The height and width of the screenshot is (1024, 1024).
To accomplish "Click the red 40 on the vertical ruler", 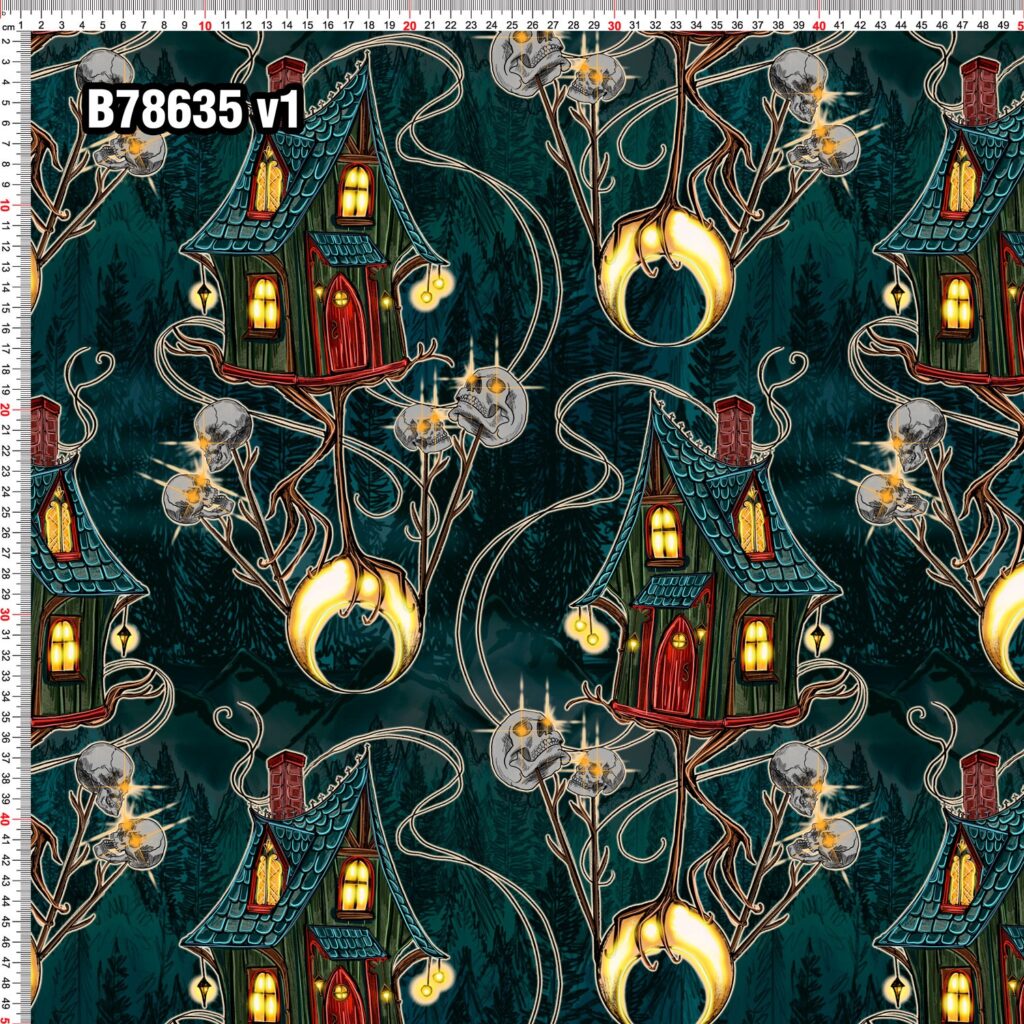I will [5, 819].
